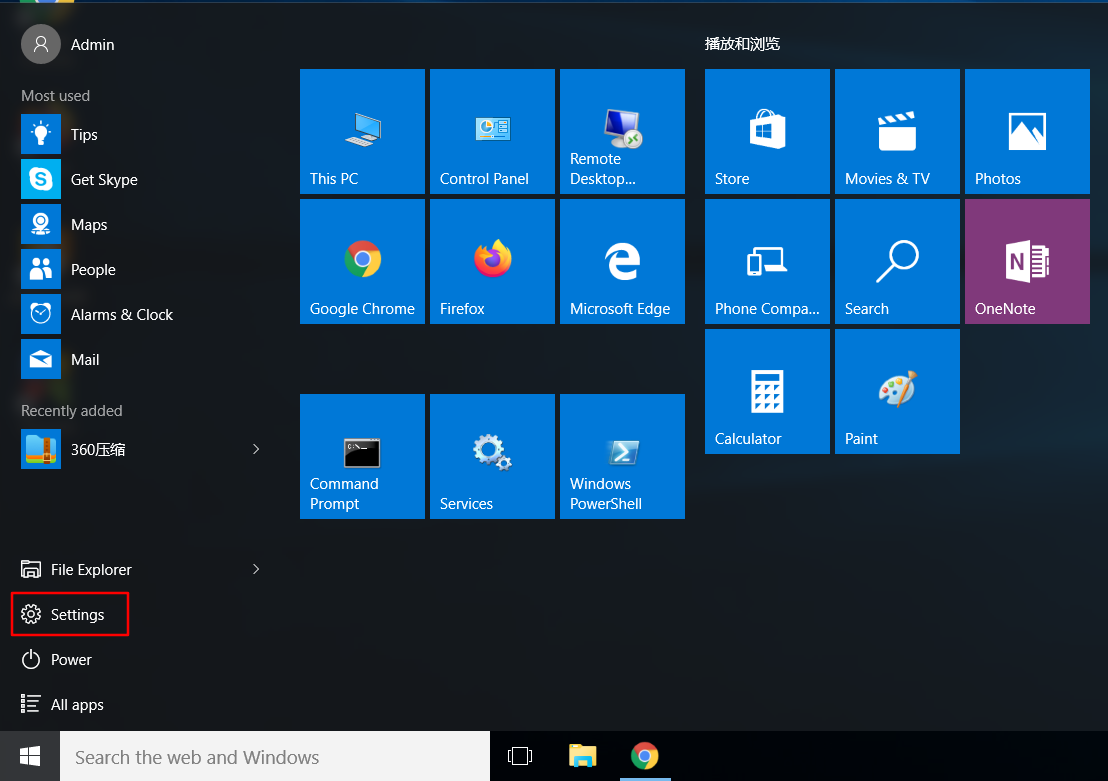This screenshot has width=1108, height=781.
Task: Click the 播放和浏览 group header
Action: tap(742, 44)
